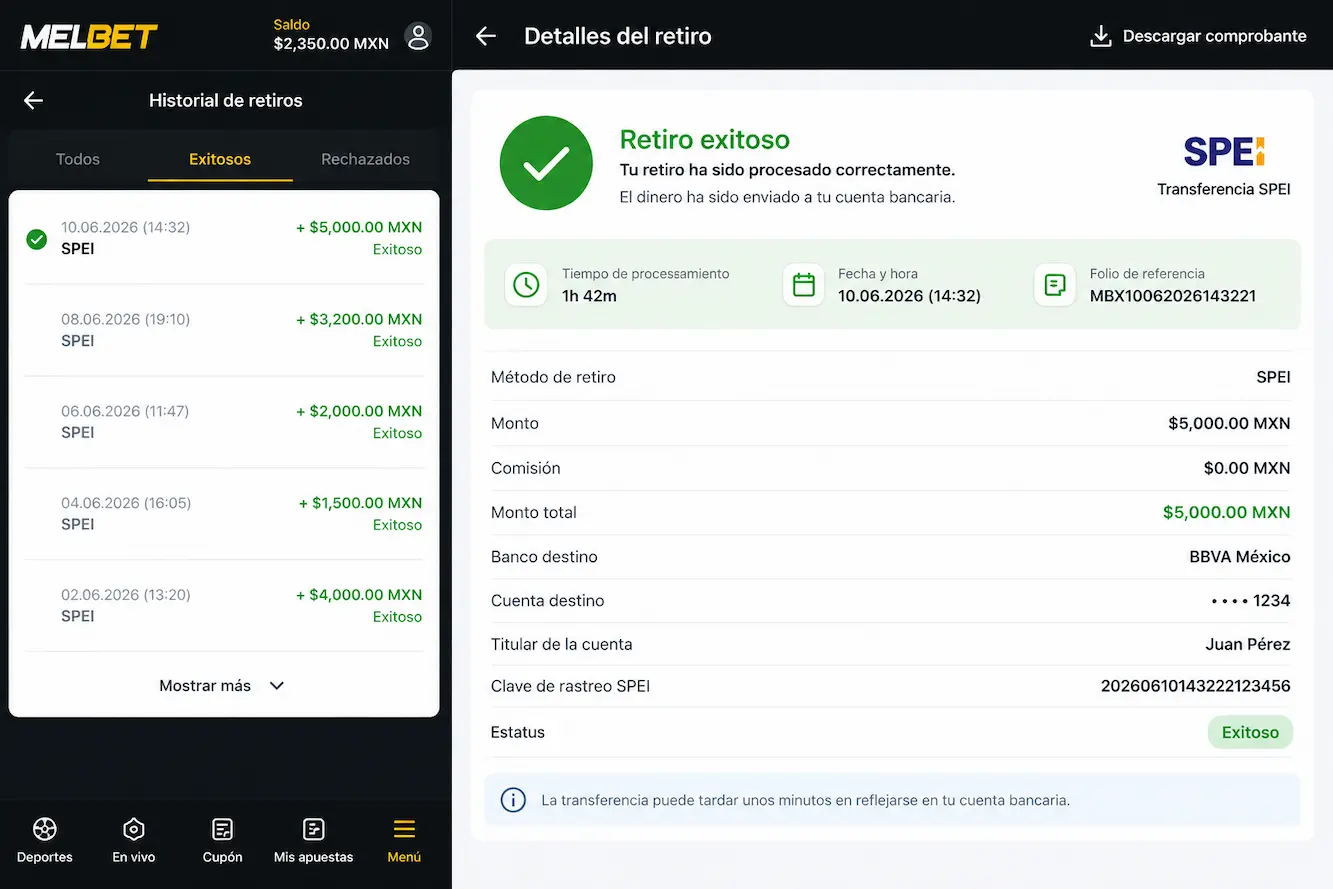Click account holder Juan Pérez
Screen dimensions: 1333x889
(1248, 644)
